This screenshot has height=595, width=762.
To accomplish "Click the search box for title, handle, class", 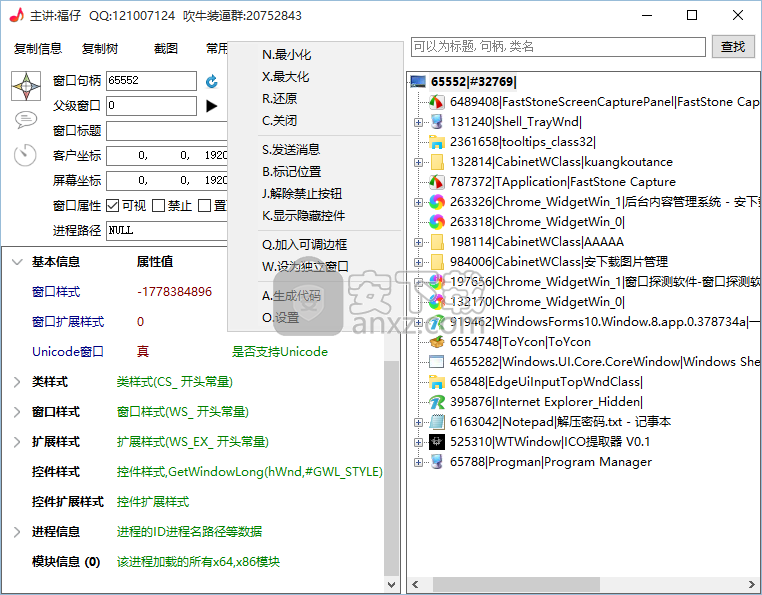I will point(558,47).
